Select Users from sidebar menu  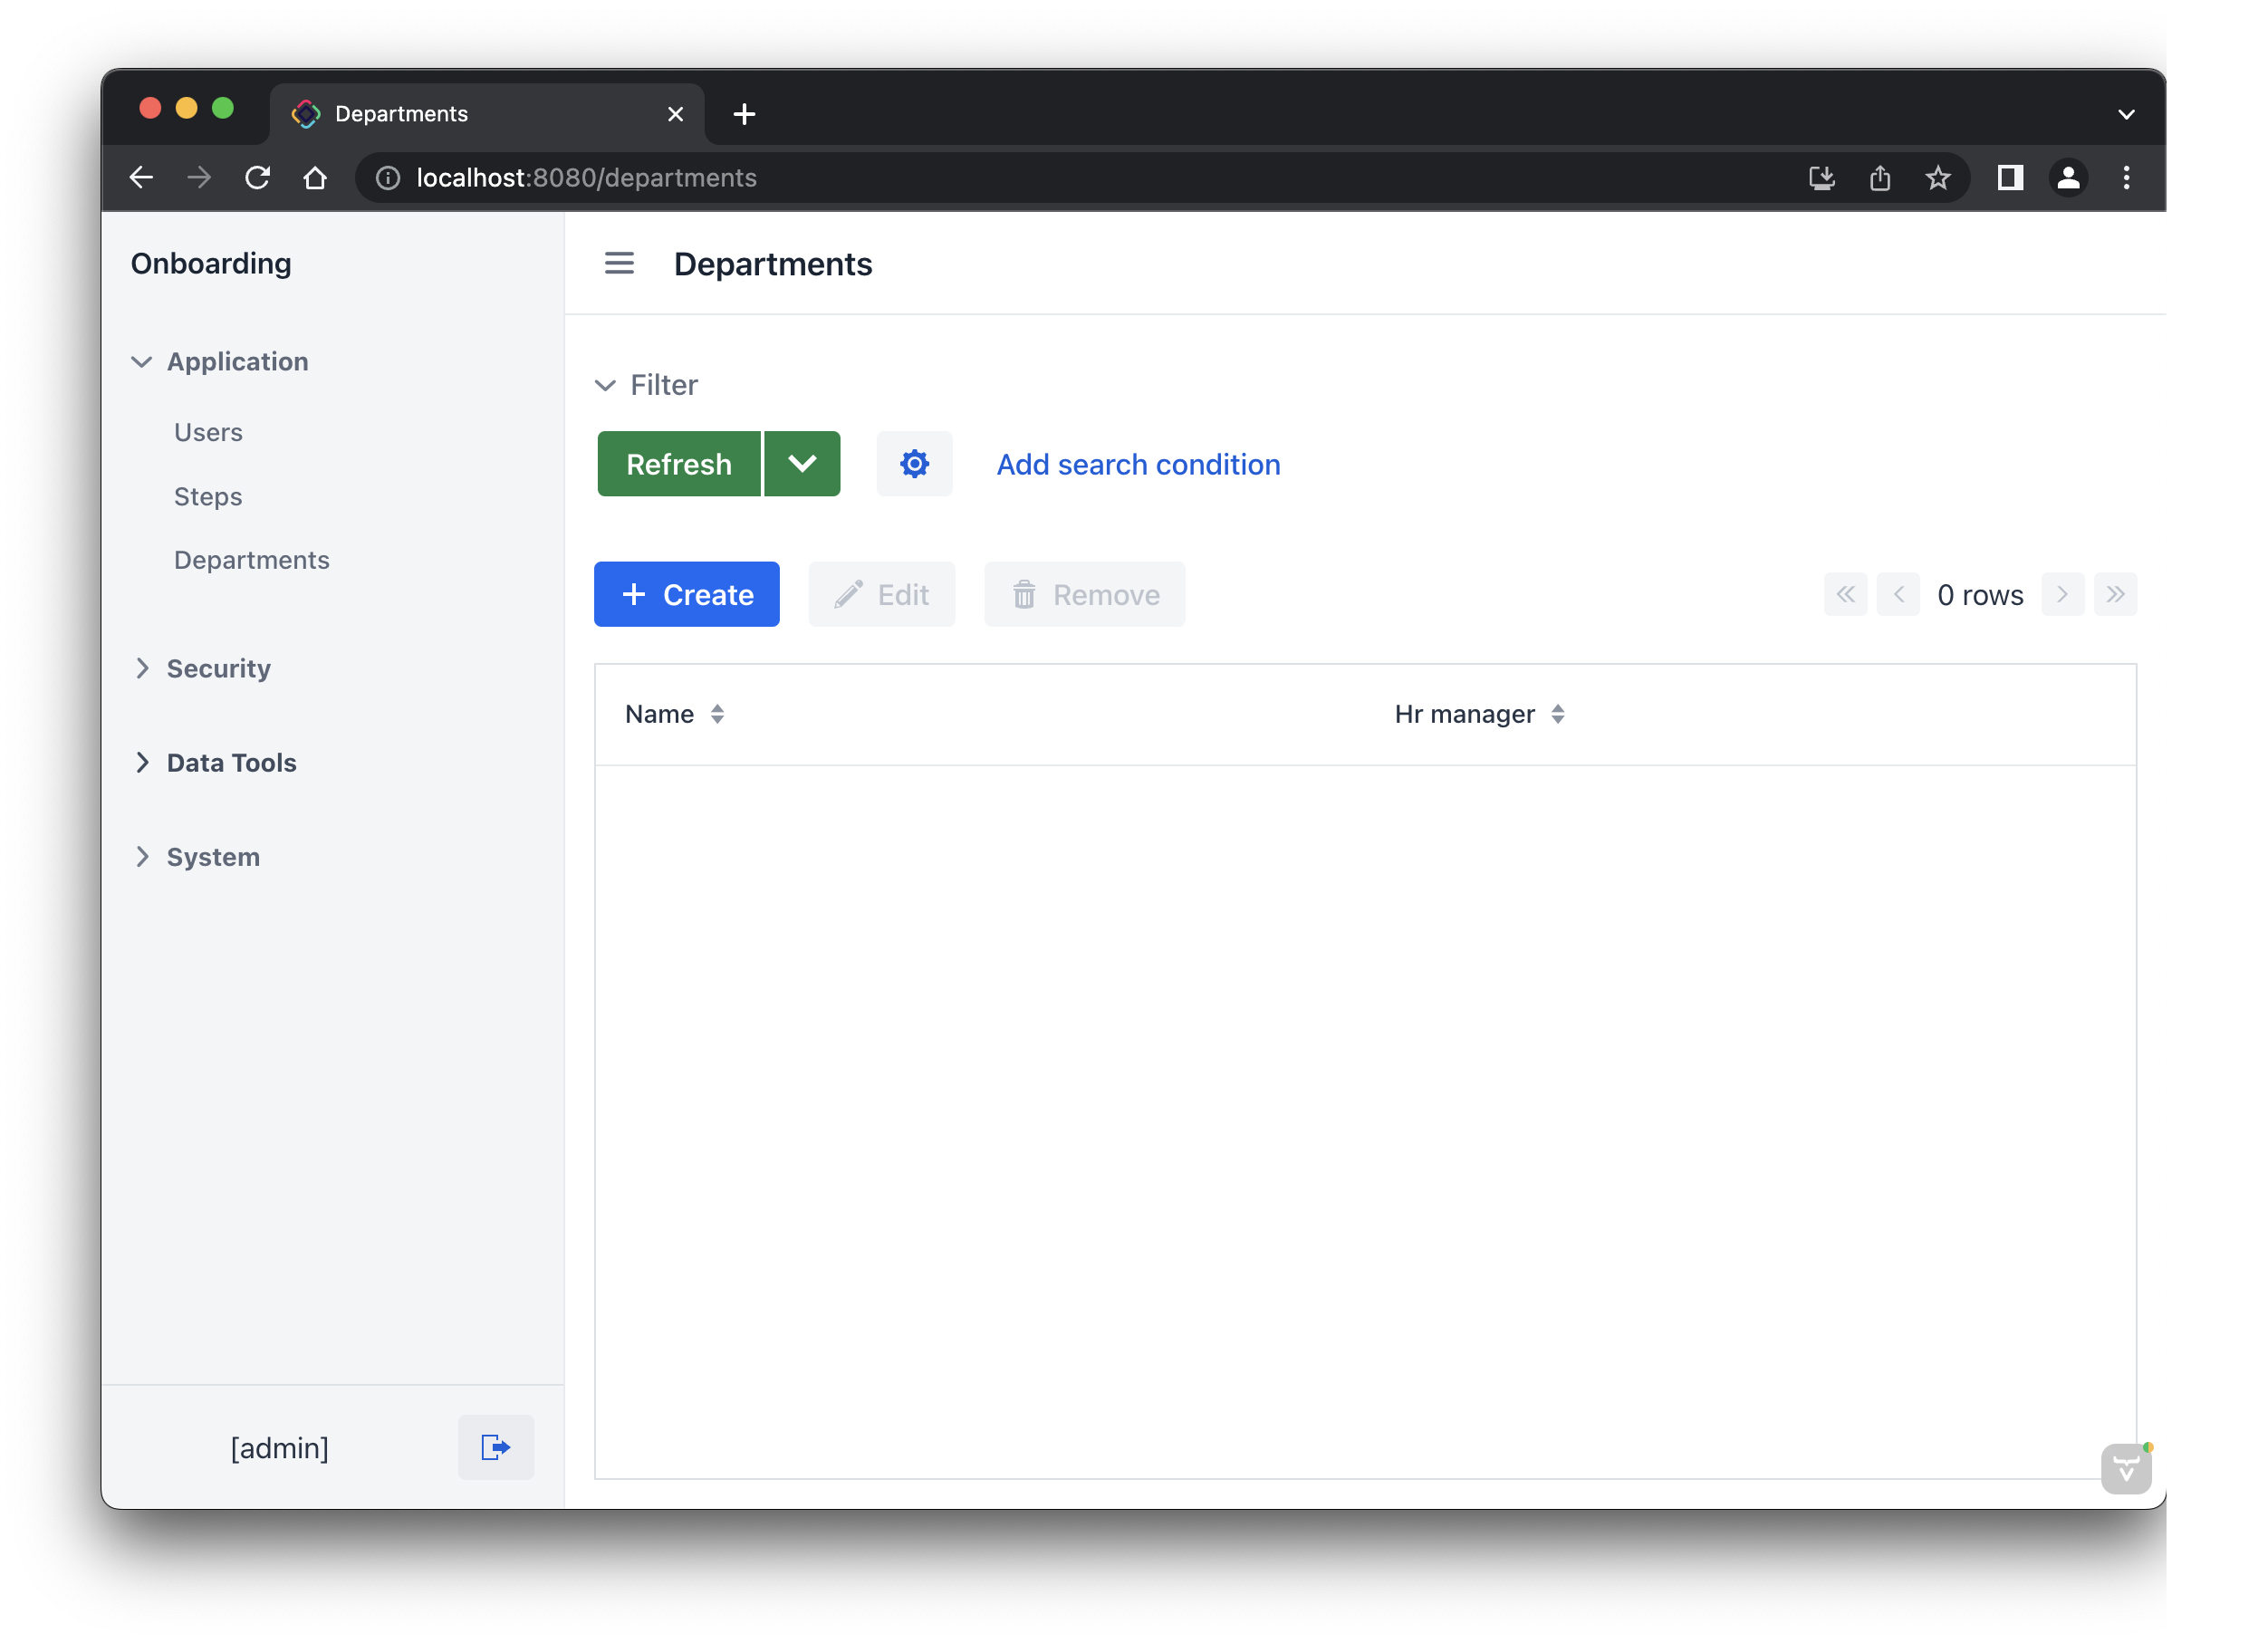click(207, 431)
